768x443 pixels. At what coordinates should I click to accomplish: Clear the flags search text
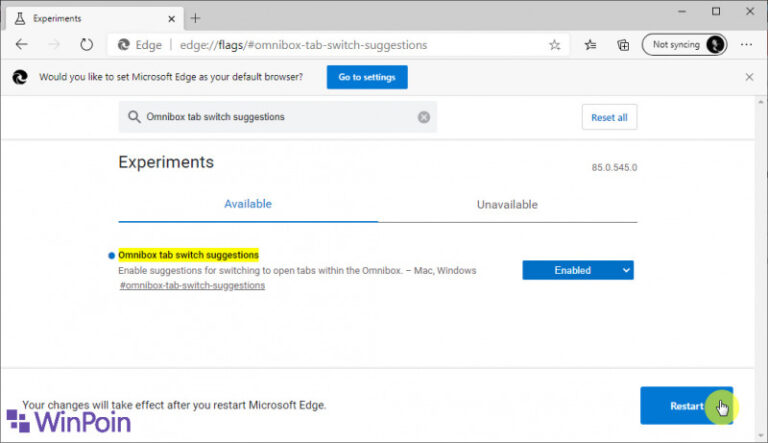(424, 117)
